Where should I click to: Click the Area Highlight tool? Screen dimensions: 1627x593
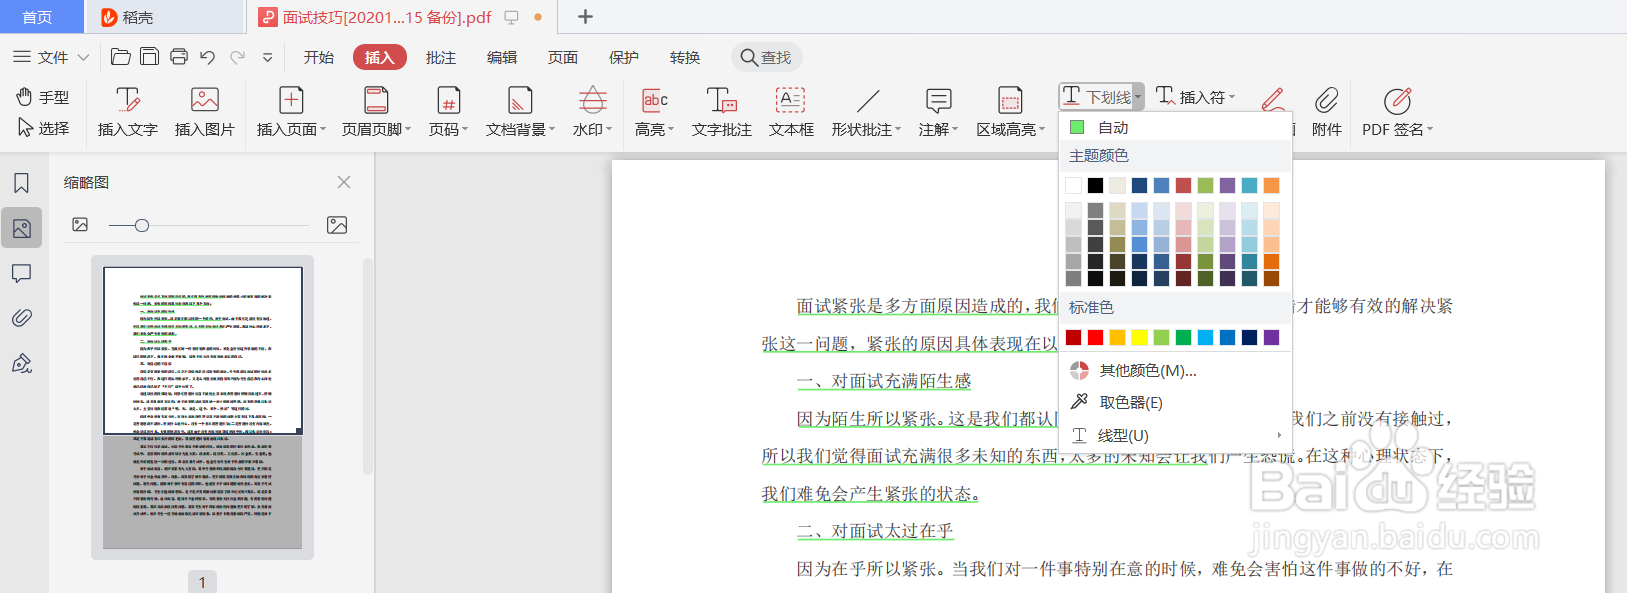click(x=1011, y=111)
